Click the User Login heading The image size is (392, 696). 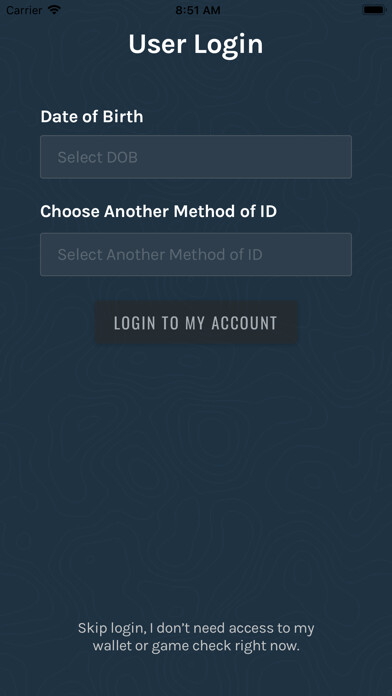[196, 44]
